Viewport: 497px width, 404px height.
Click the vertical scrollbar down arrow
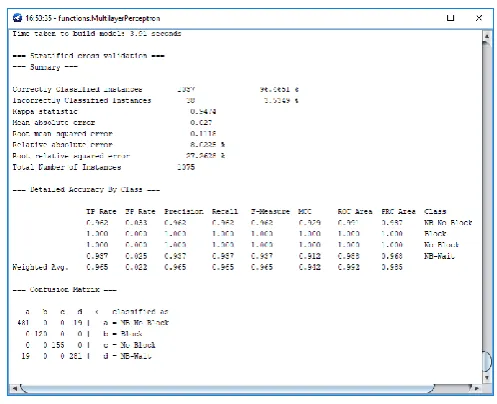pyautogui.click(x=486, y=377)
